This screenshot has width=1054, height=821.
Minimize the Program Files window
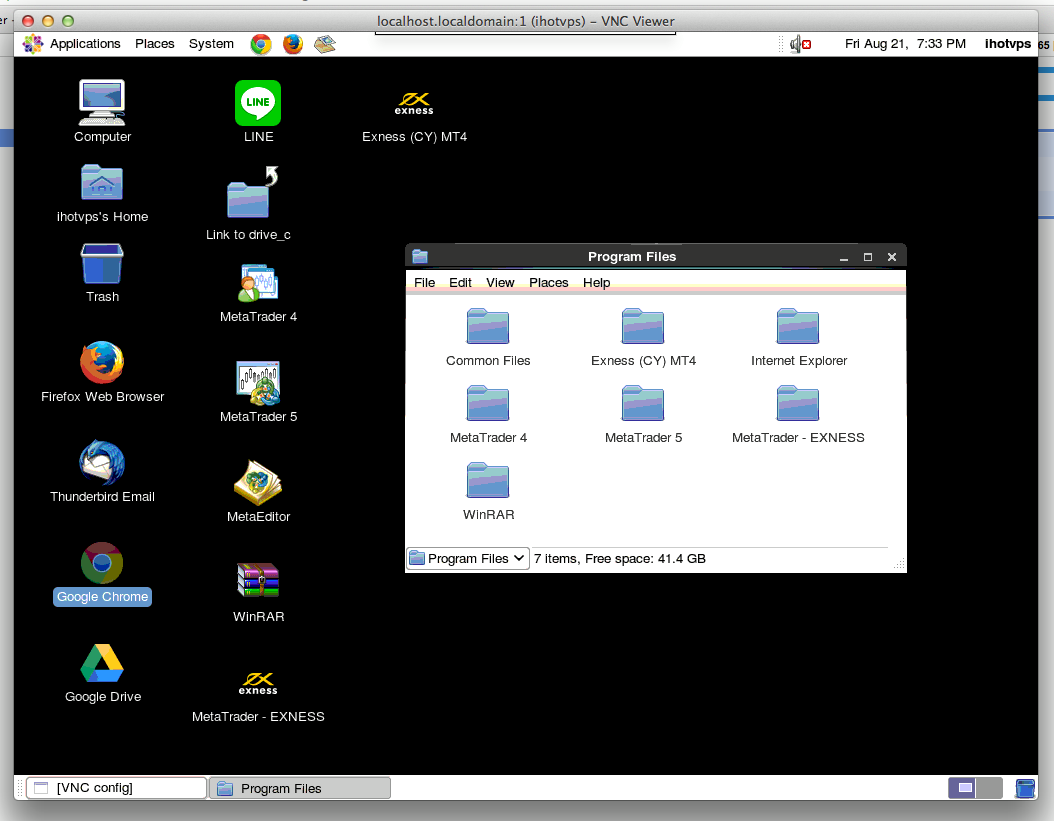(x=844, y=258)
